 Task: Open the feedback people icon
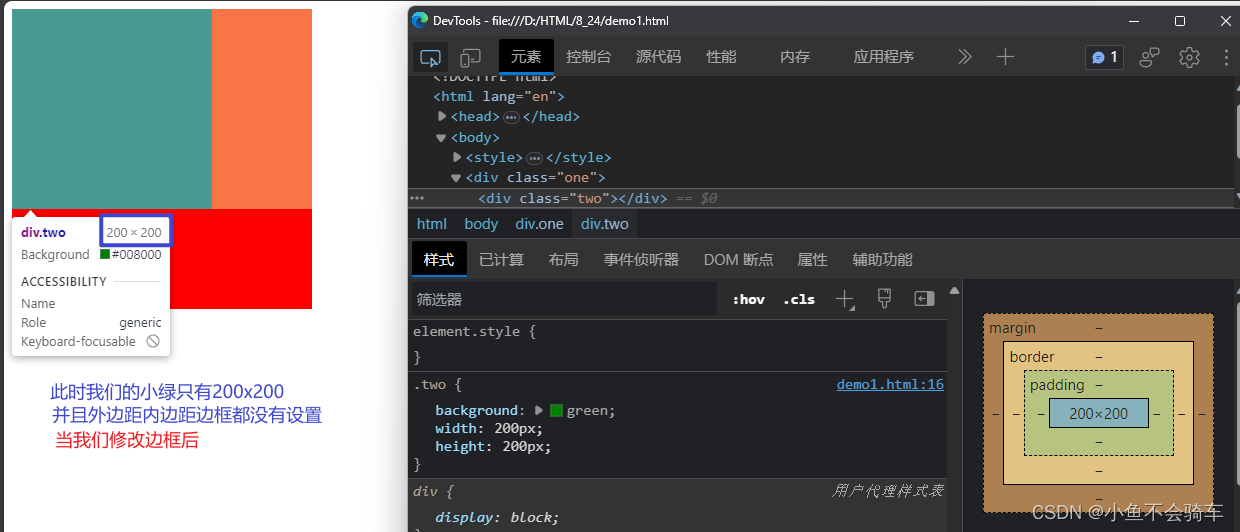point(1150,57)
